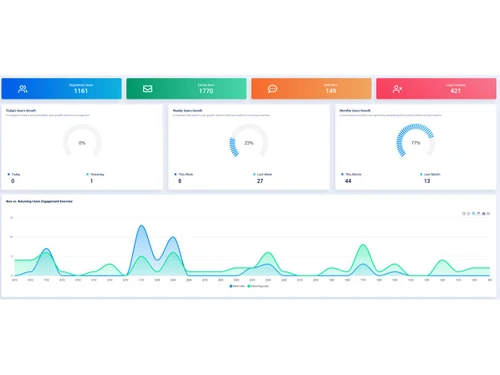Click the This Month legend label

(x=353, y=174)
